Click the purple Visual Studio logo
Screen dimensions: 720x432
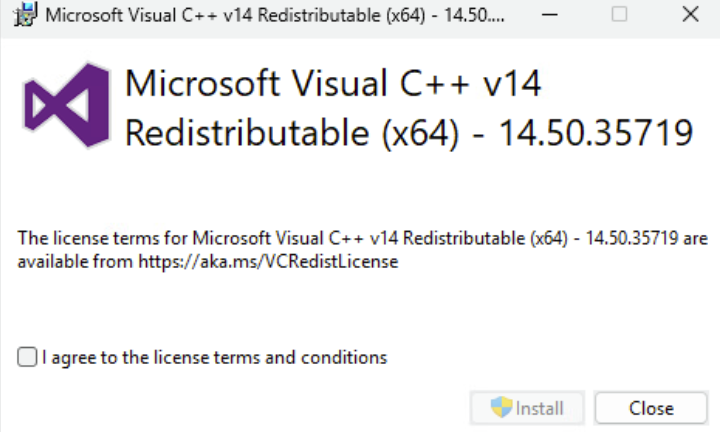[x=66, y=105]
